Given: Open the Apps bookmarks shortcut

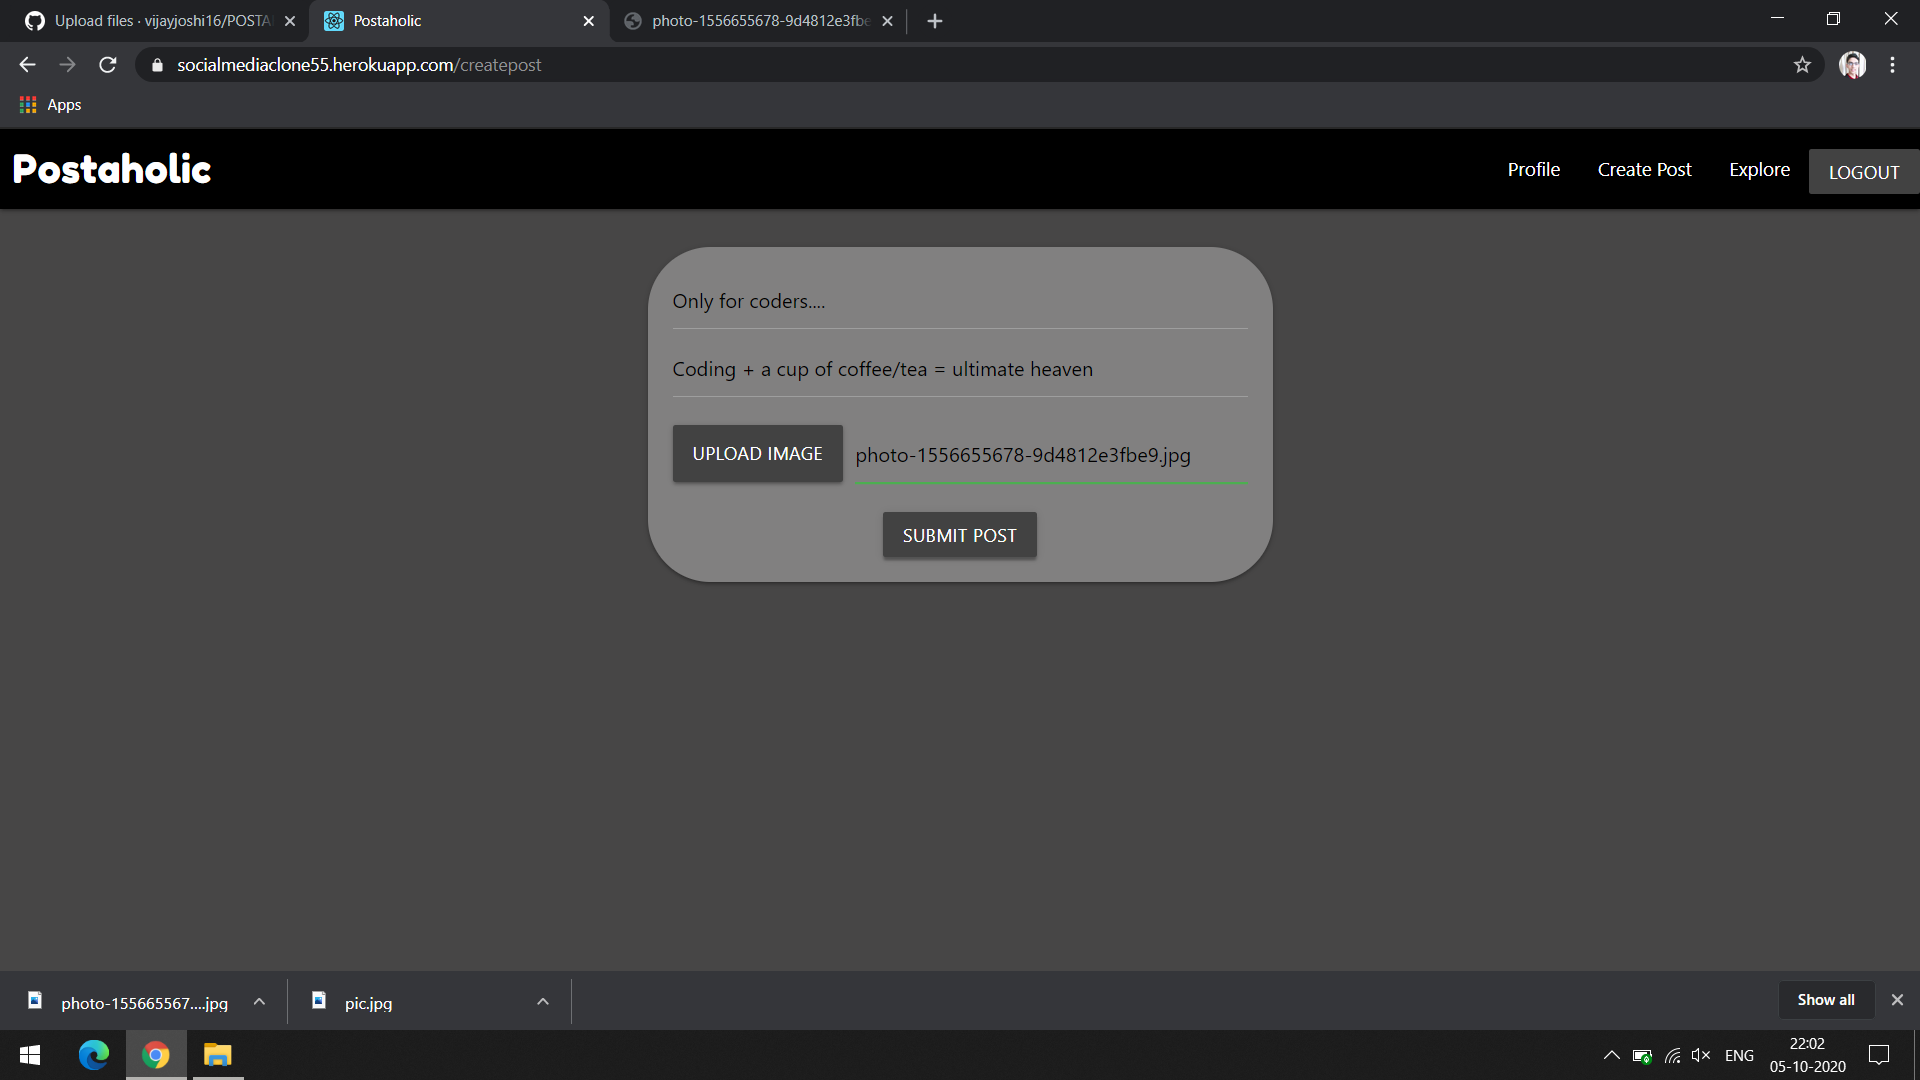Looking at the screenshot, I should [50, 105].
